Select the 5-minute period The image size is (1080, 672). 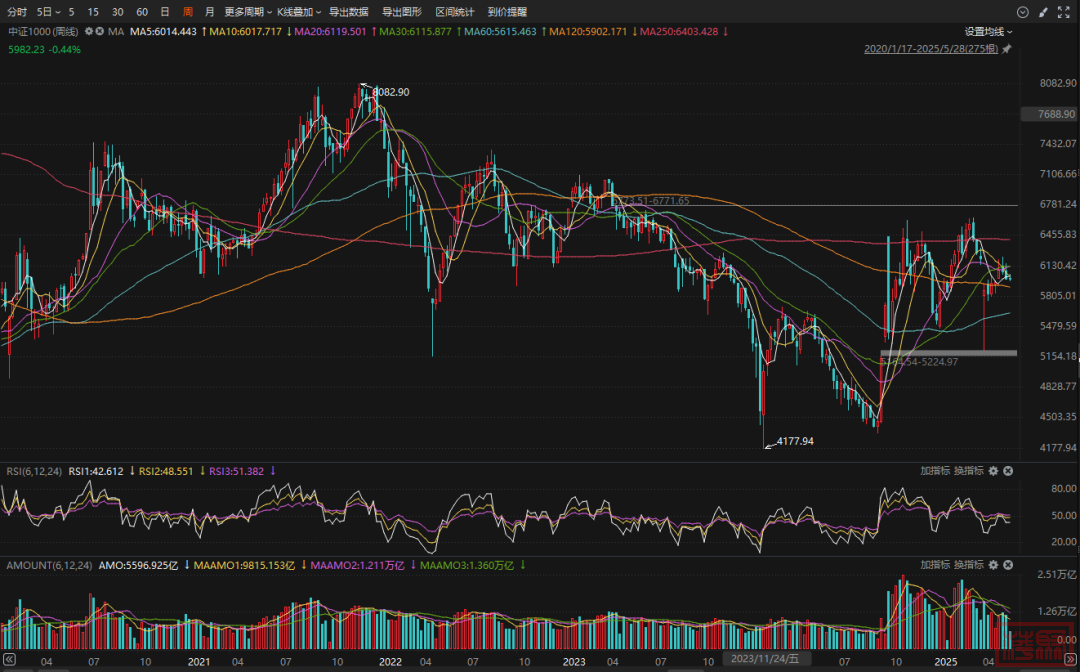[x=72, y=12]
